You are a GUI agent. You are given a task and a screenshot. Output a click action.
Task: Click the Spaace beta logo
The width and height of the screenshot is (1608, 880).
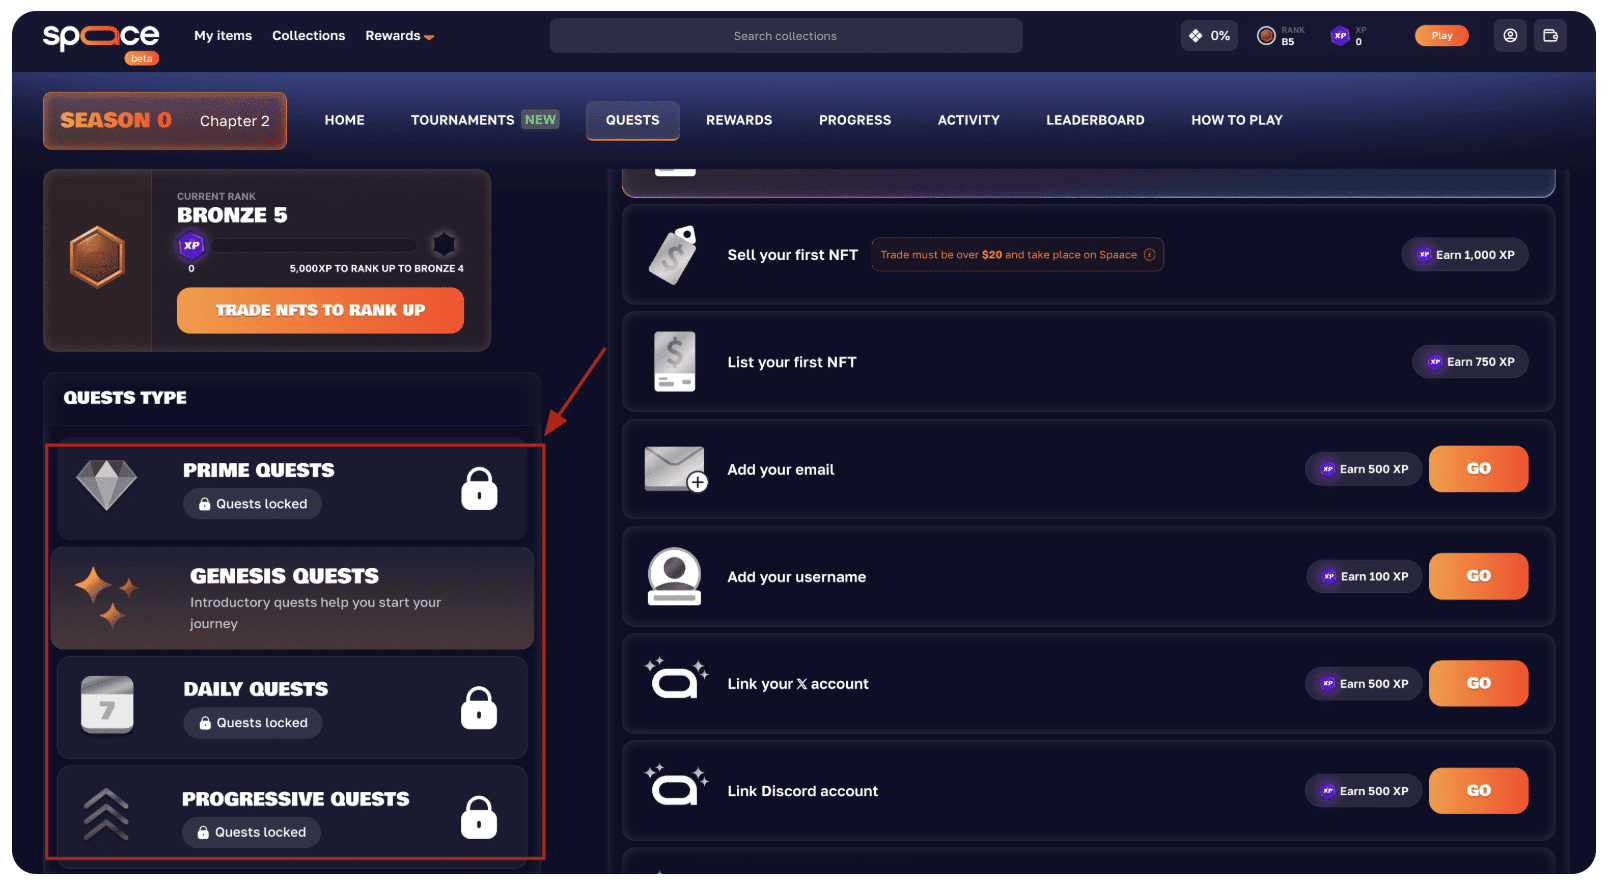pos(101,39)
